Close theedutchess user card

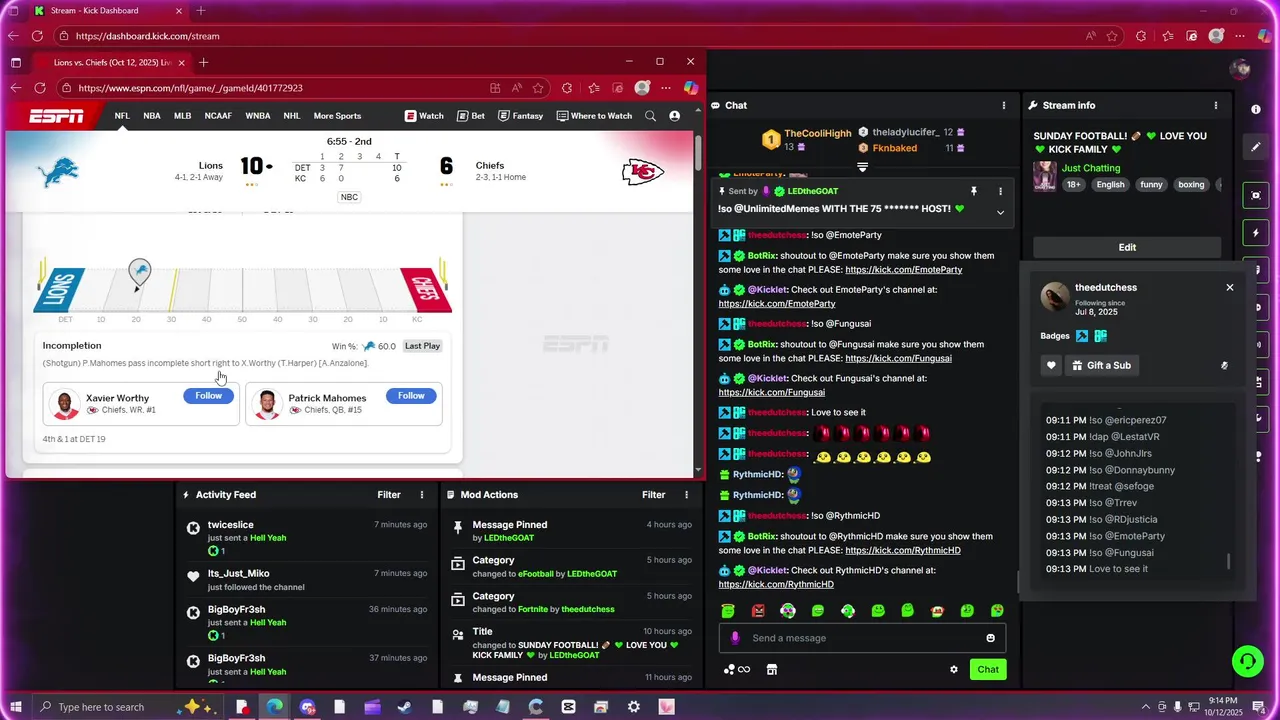tap(1230, 288)
